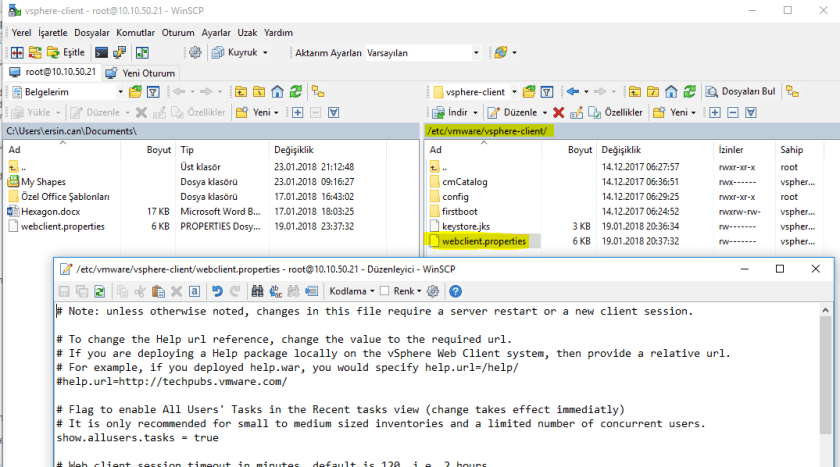Image resolution: width=840 pixels, height=467 pixels.
Task: Sort remote files by Değişiklik column header
Action: pos(621,150)
